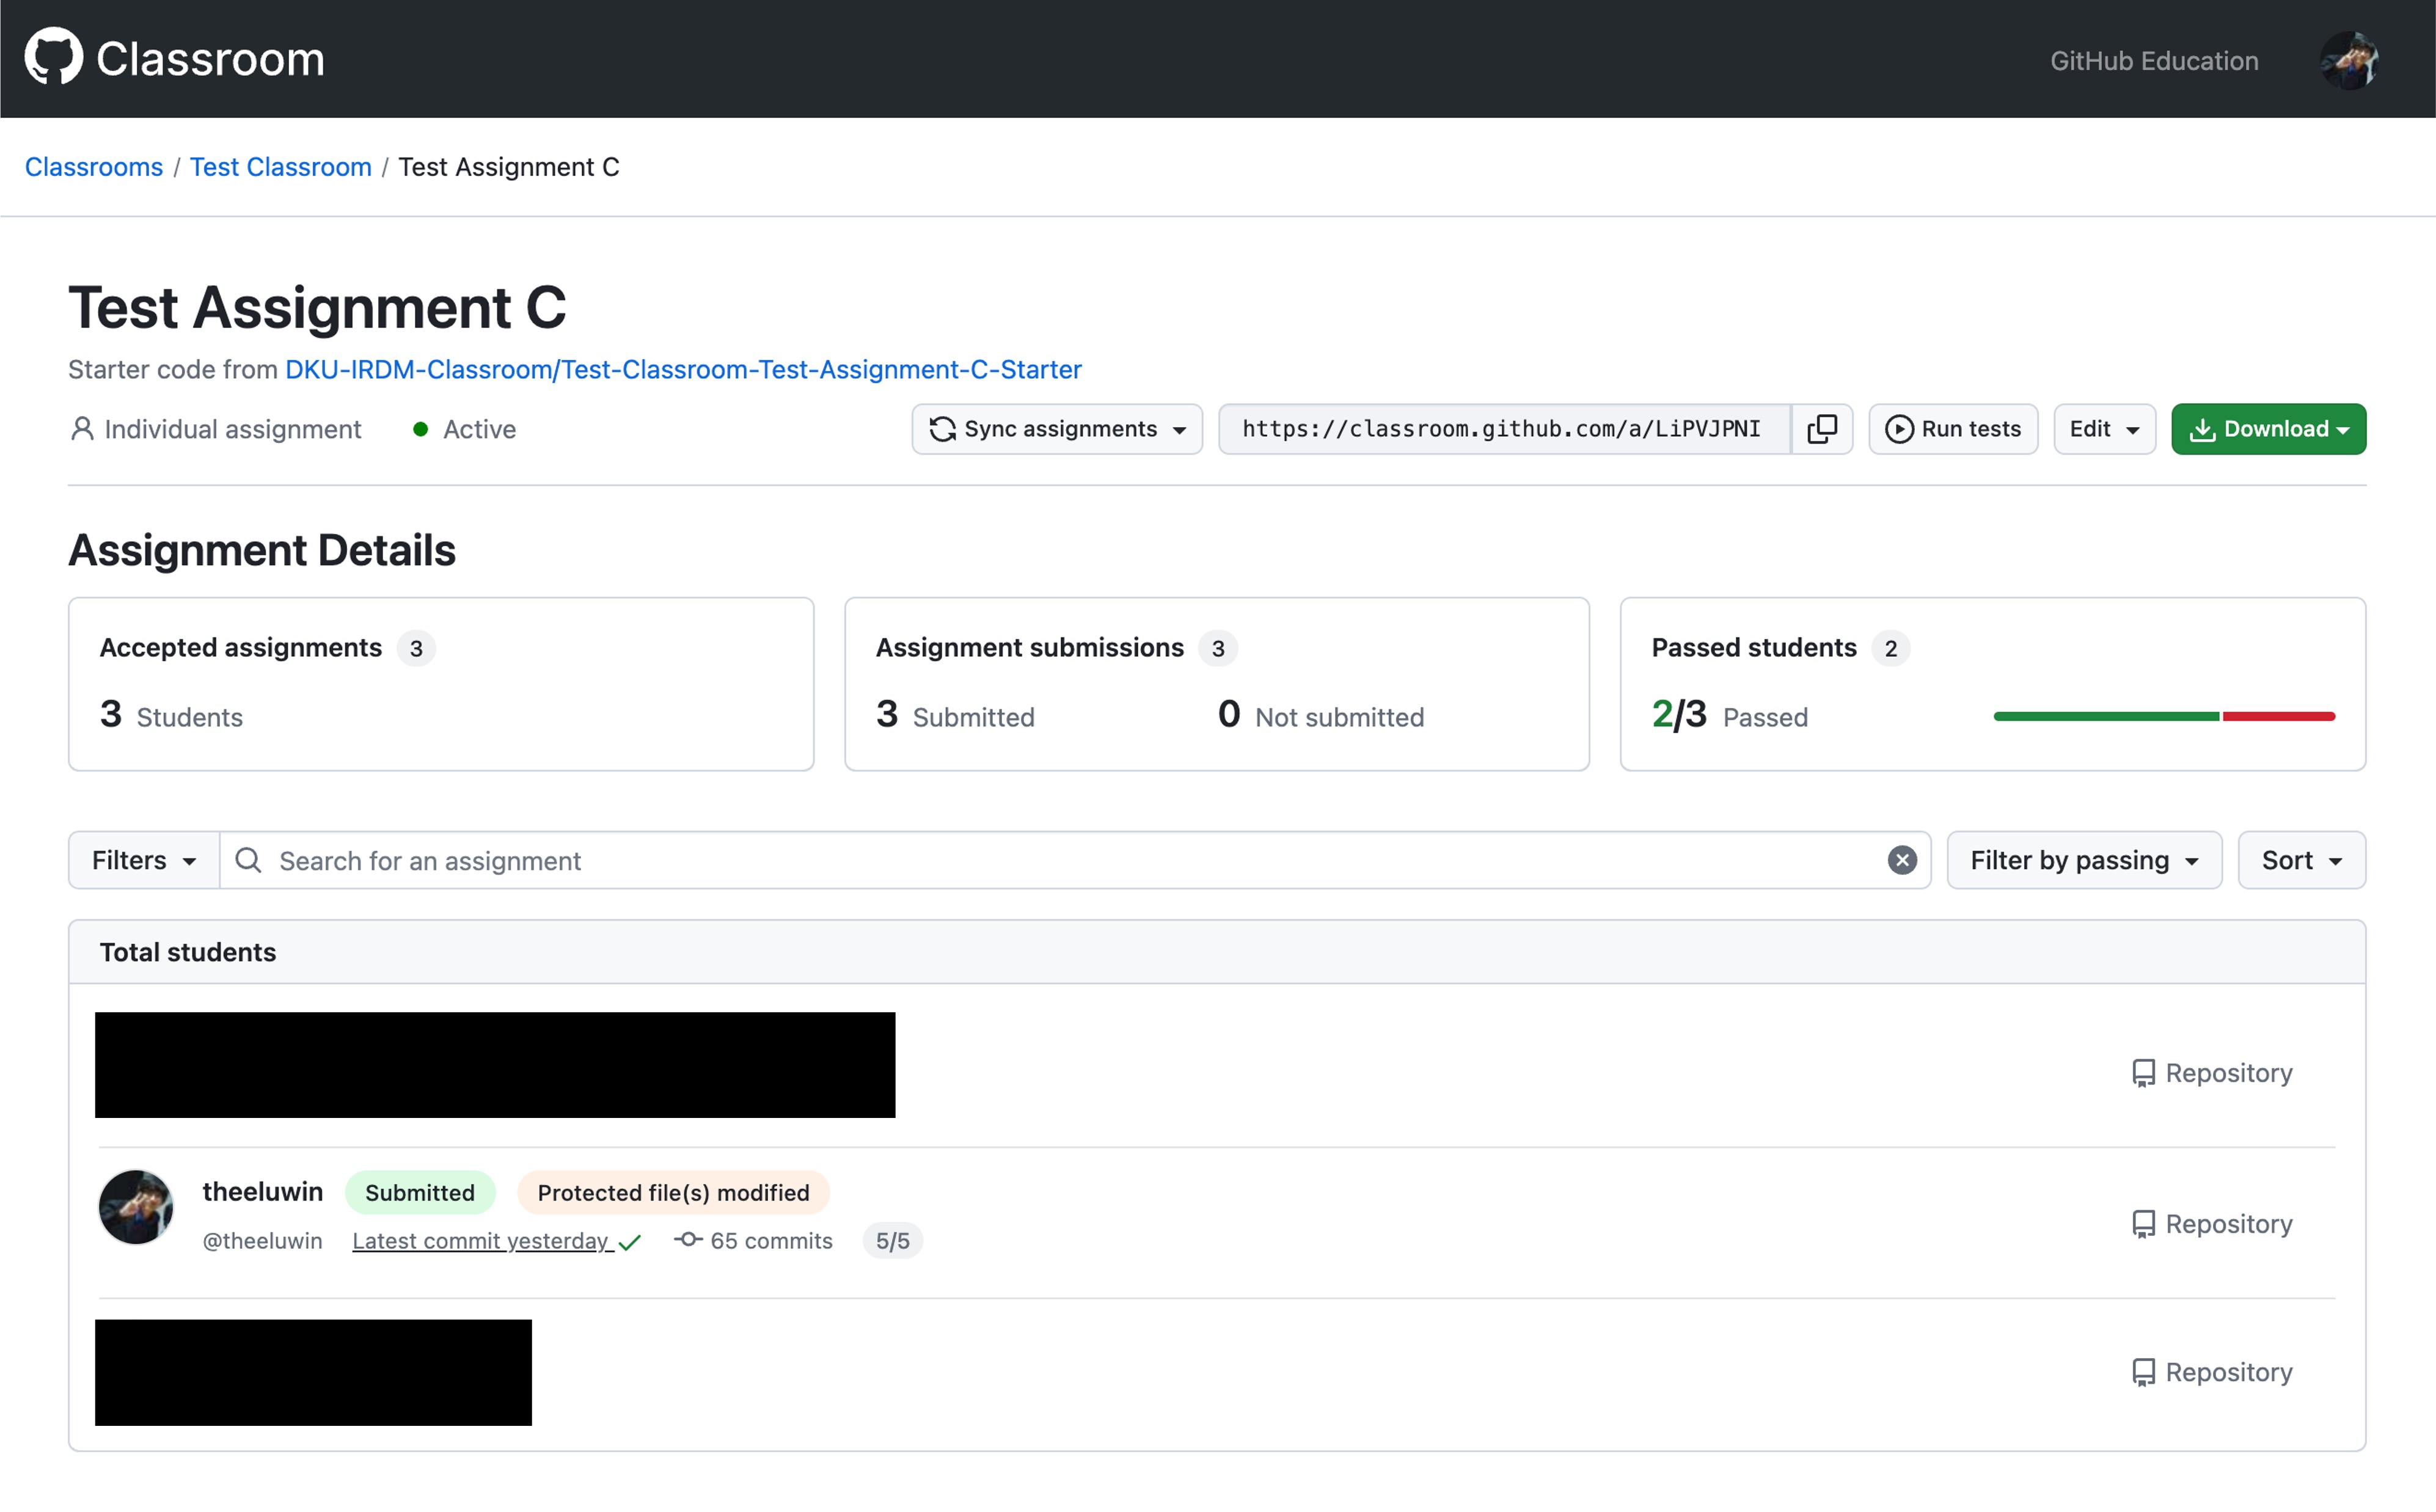
Task: Click the Assignment submissions count badge
Action: click(1218, 648)
